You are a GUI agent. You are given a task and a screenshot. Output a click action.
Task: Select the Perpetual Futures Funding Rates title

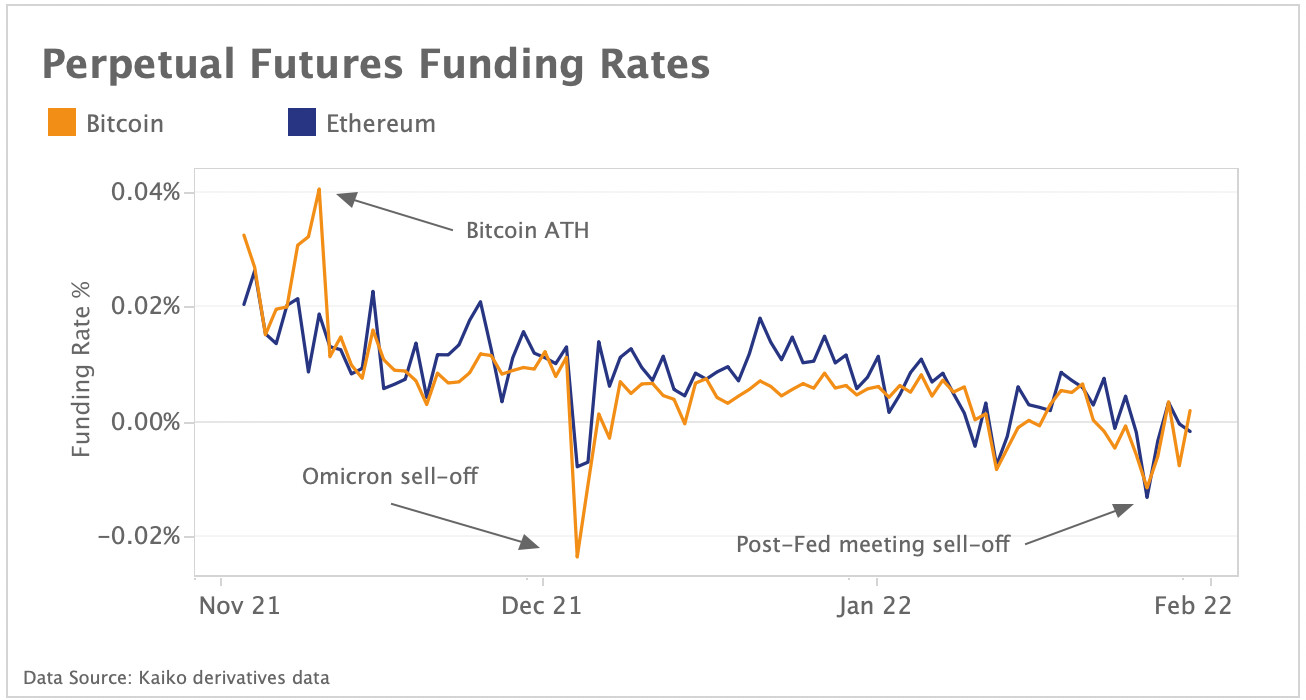(x=376, y=65)
